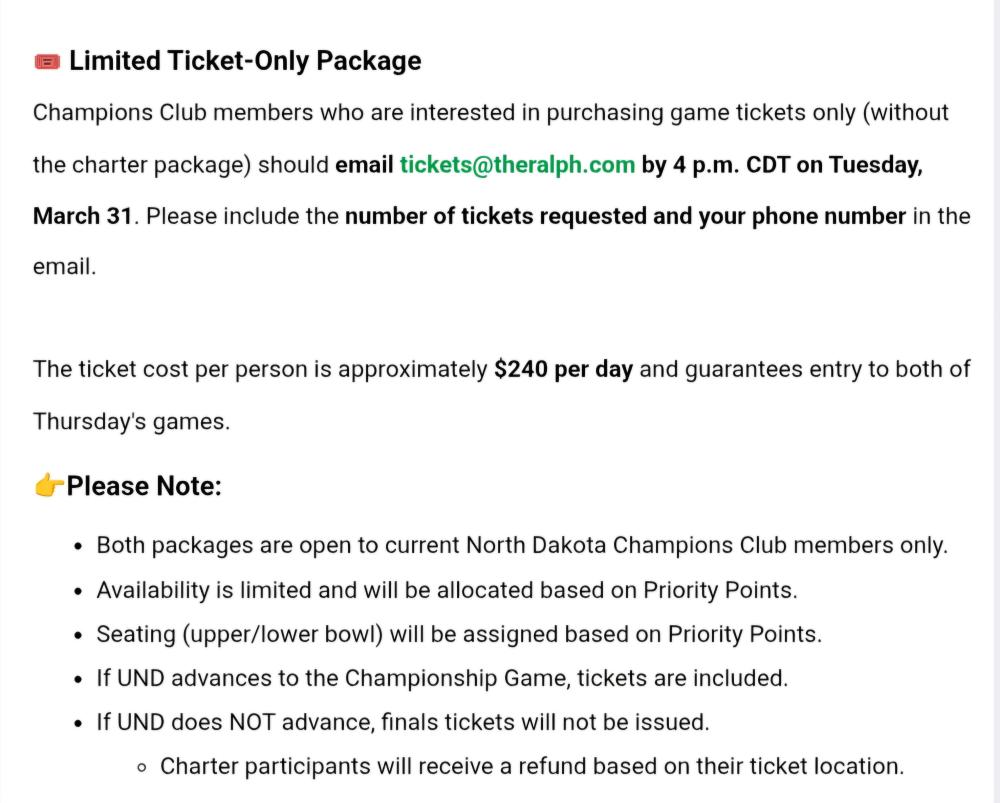Click the Please Note: heading
The height and width of the screenshot is (803, 1000).
[x=144, y=487]
